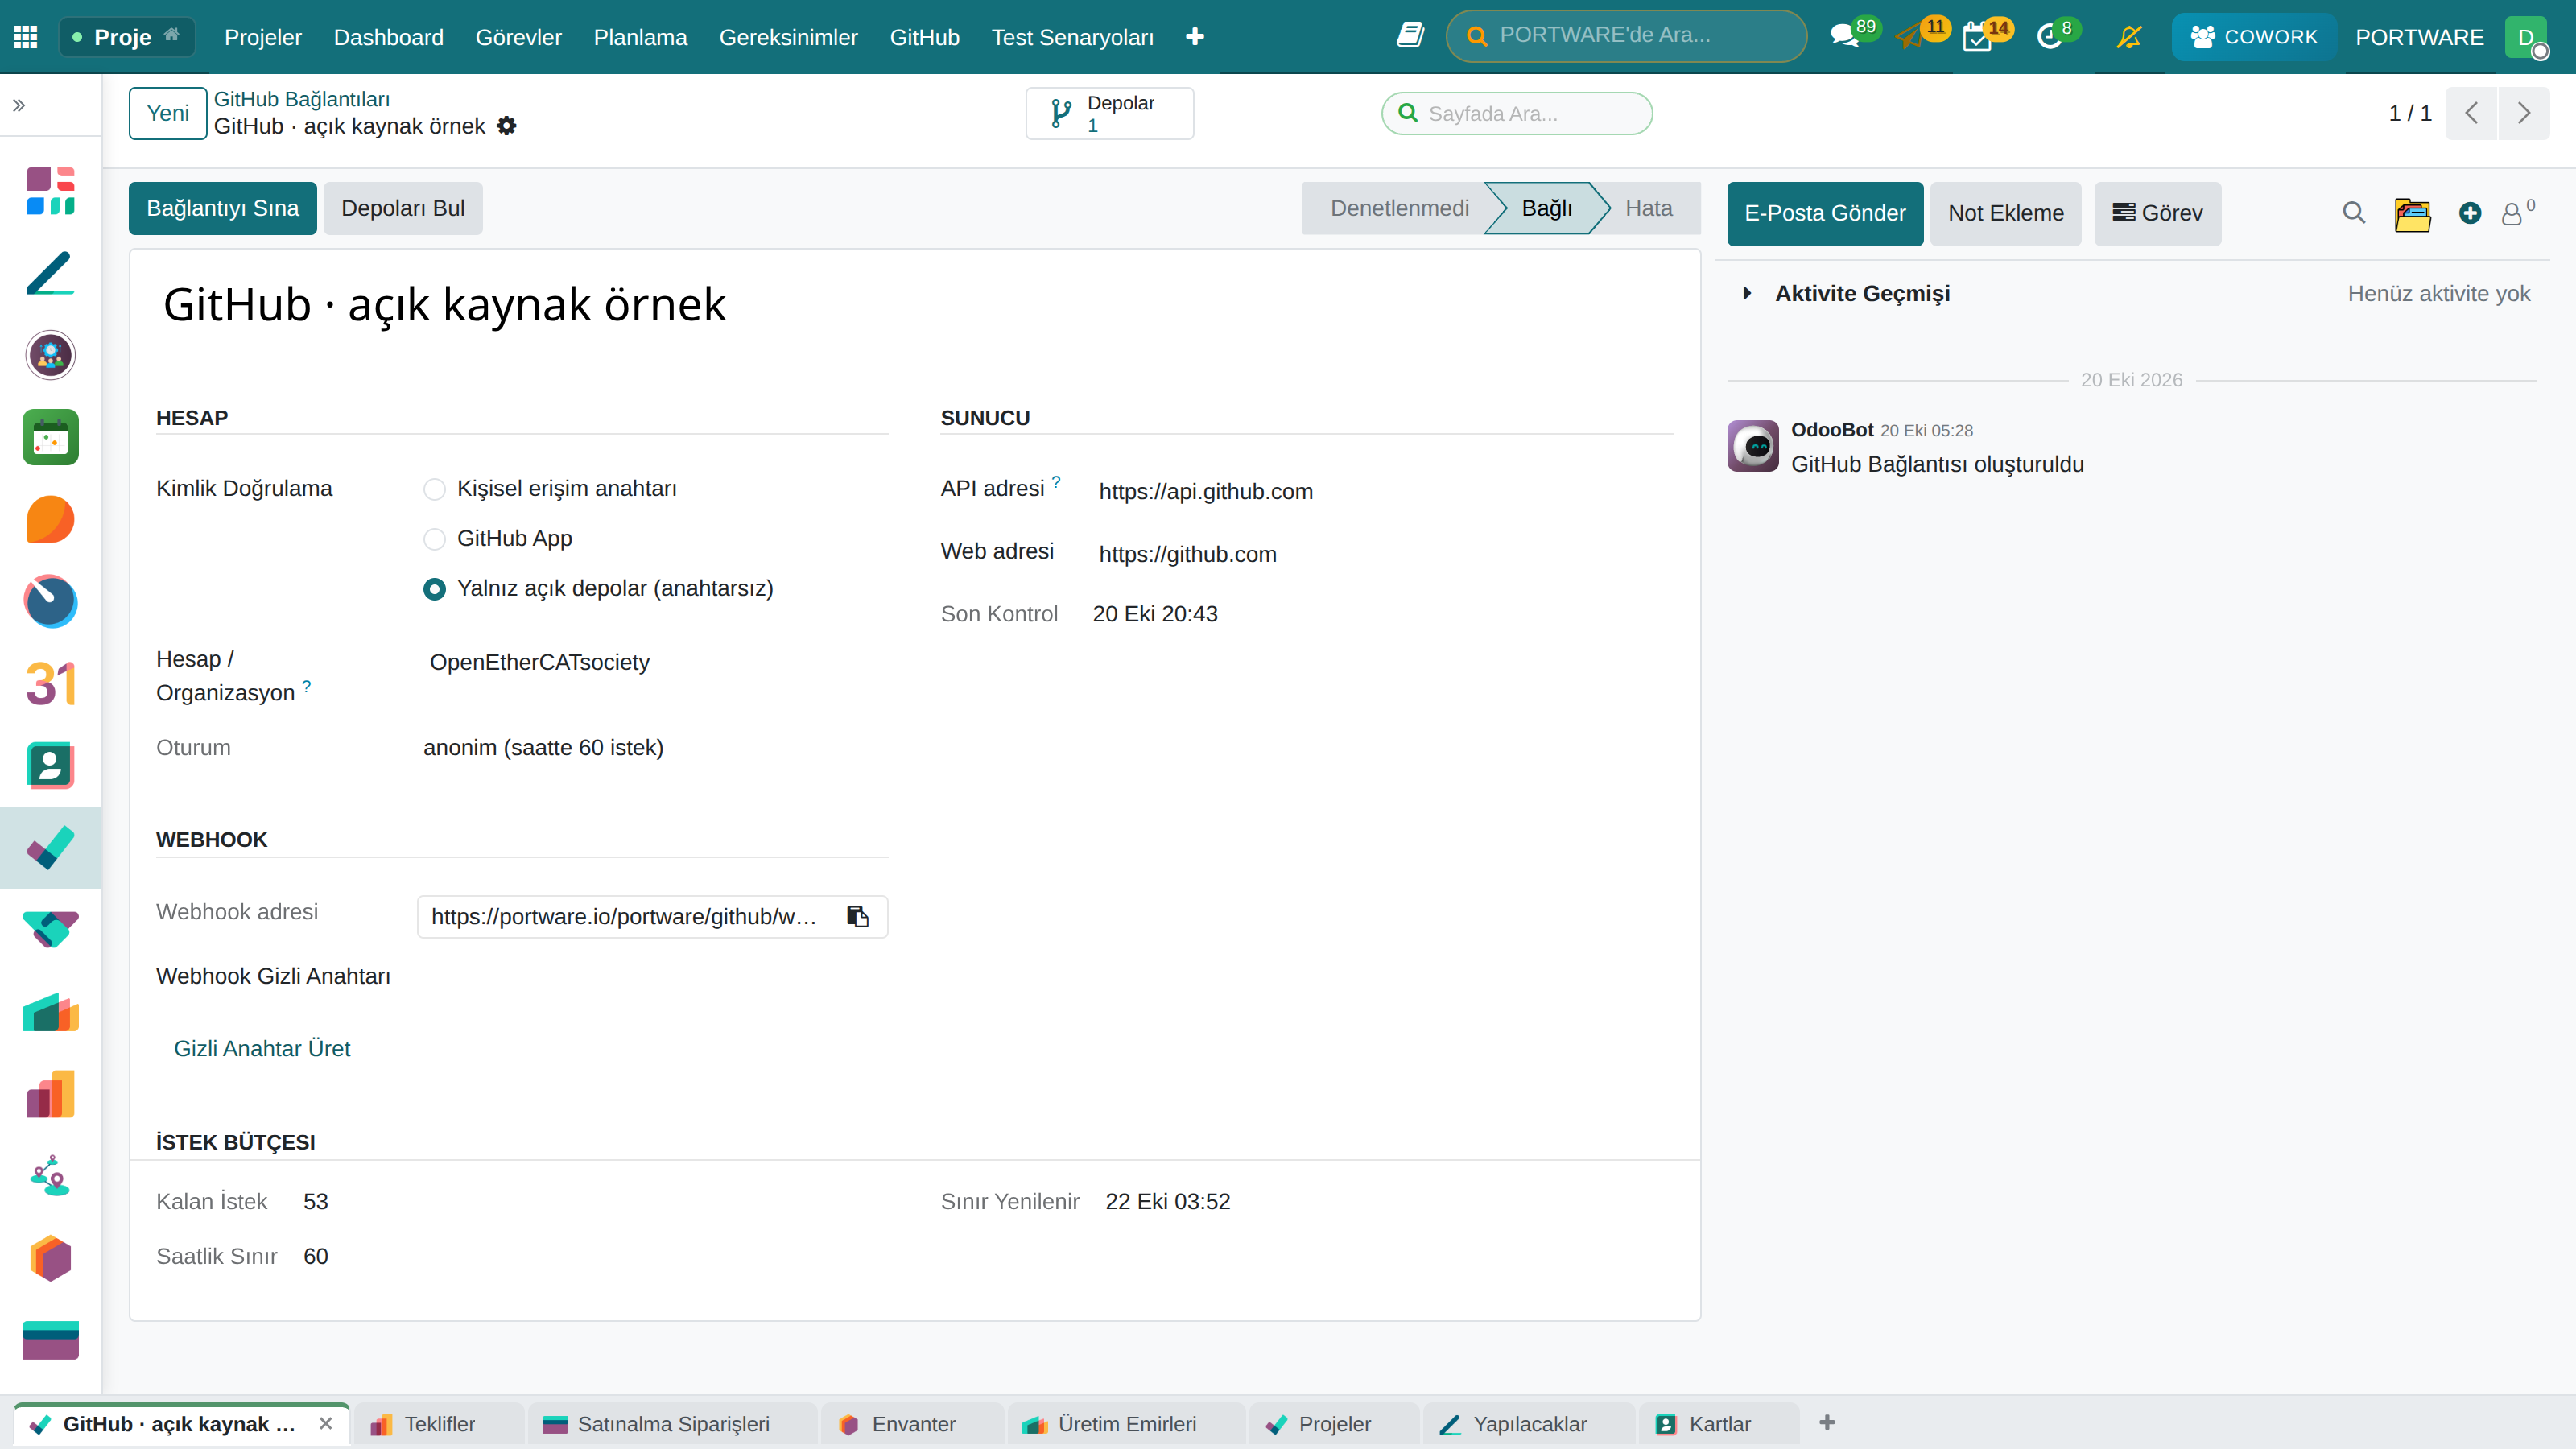Open the pencil to-do app in the sidebar
The height and width of the screenshot is (1449, 2576).
tap(50, 273)
